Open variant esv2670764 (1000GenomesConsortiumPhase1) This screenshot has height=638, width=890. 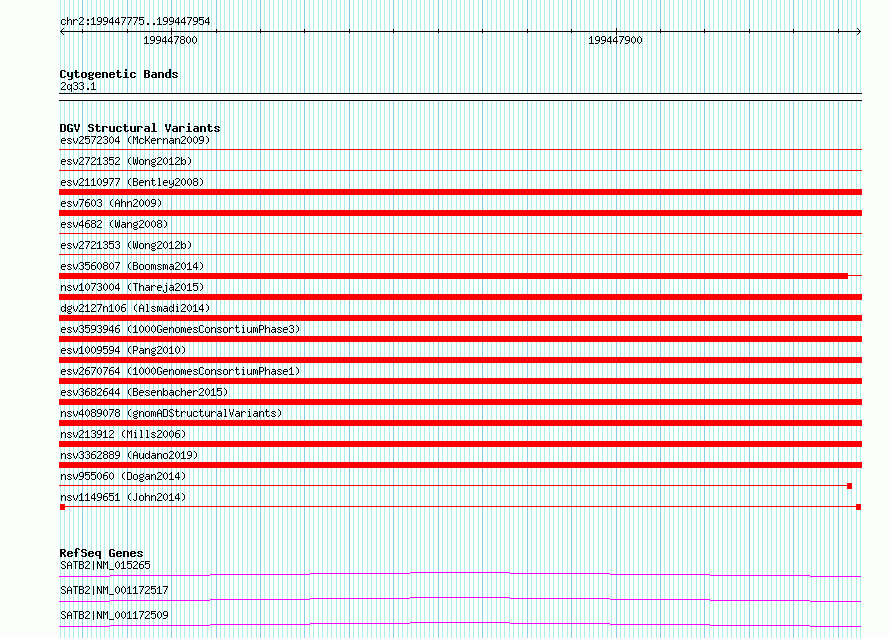click(x=180, y=371)
